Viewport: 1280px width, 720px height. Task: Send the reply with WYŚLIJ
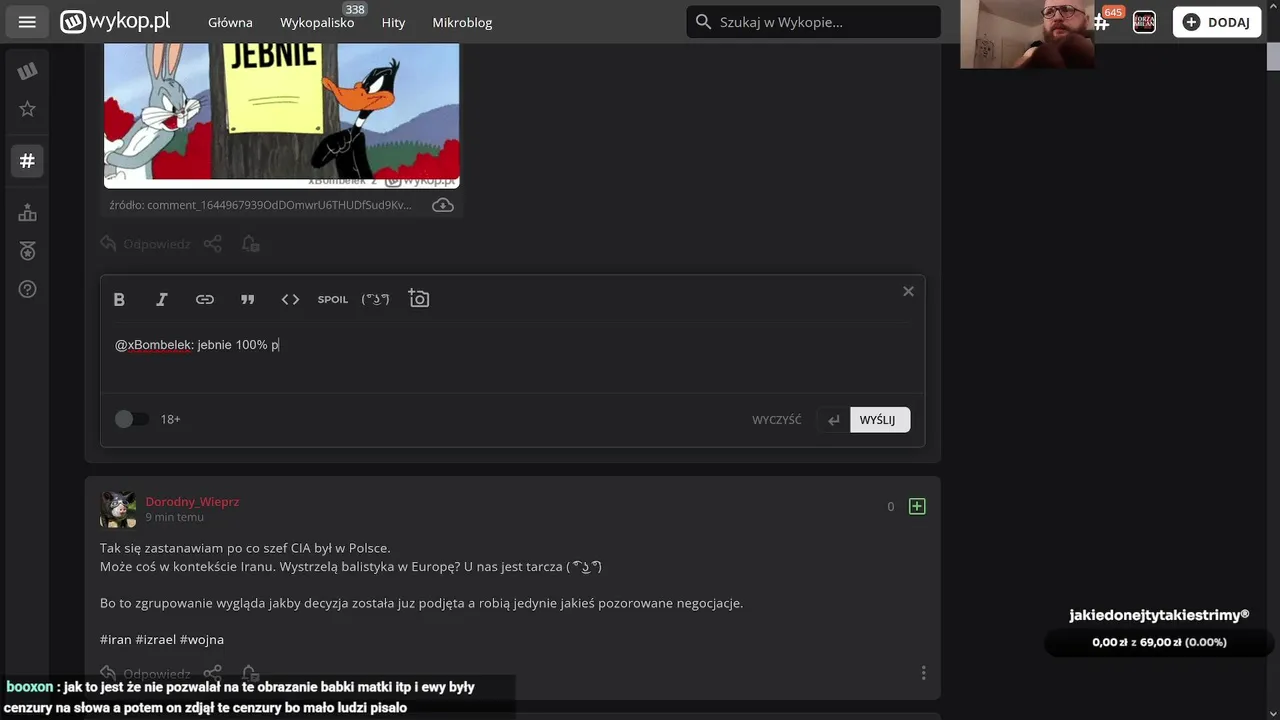click(x=879, y=420)
